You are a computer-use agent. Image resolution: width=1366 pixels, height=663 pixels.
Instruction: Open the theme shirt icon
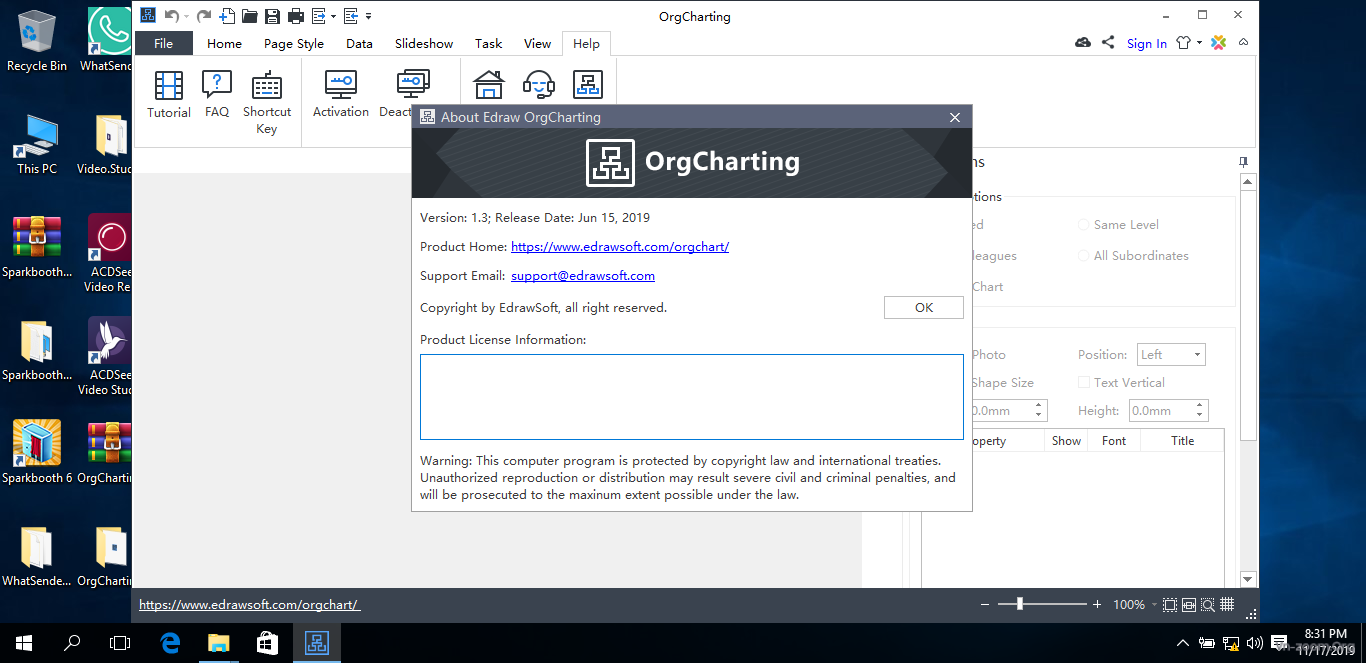1185,43
